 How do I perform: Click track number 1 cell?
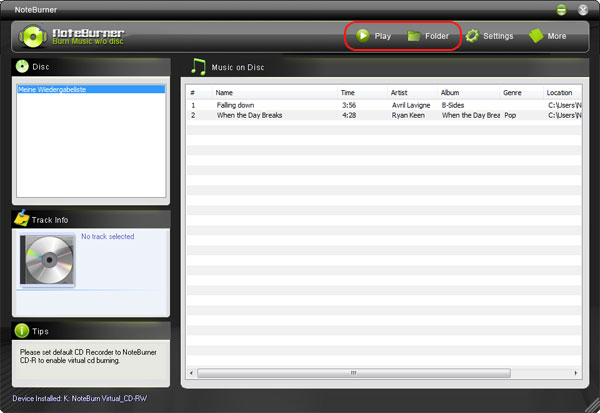coord(193,105)
